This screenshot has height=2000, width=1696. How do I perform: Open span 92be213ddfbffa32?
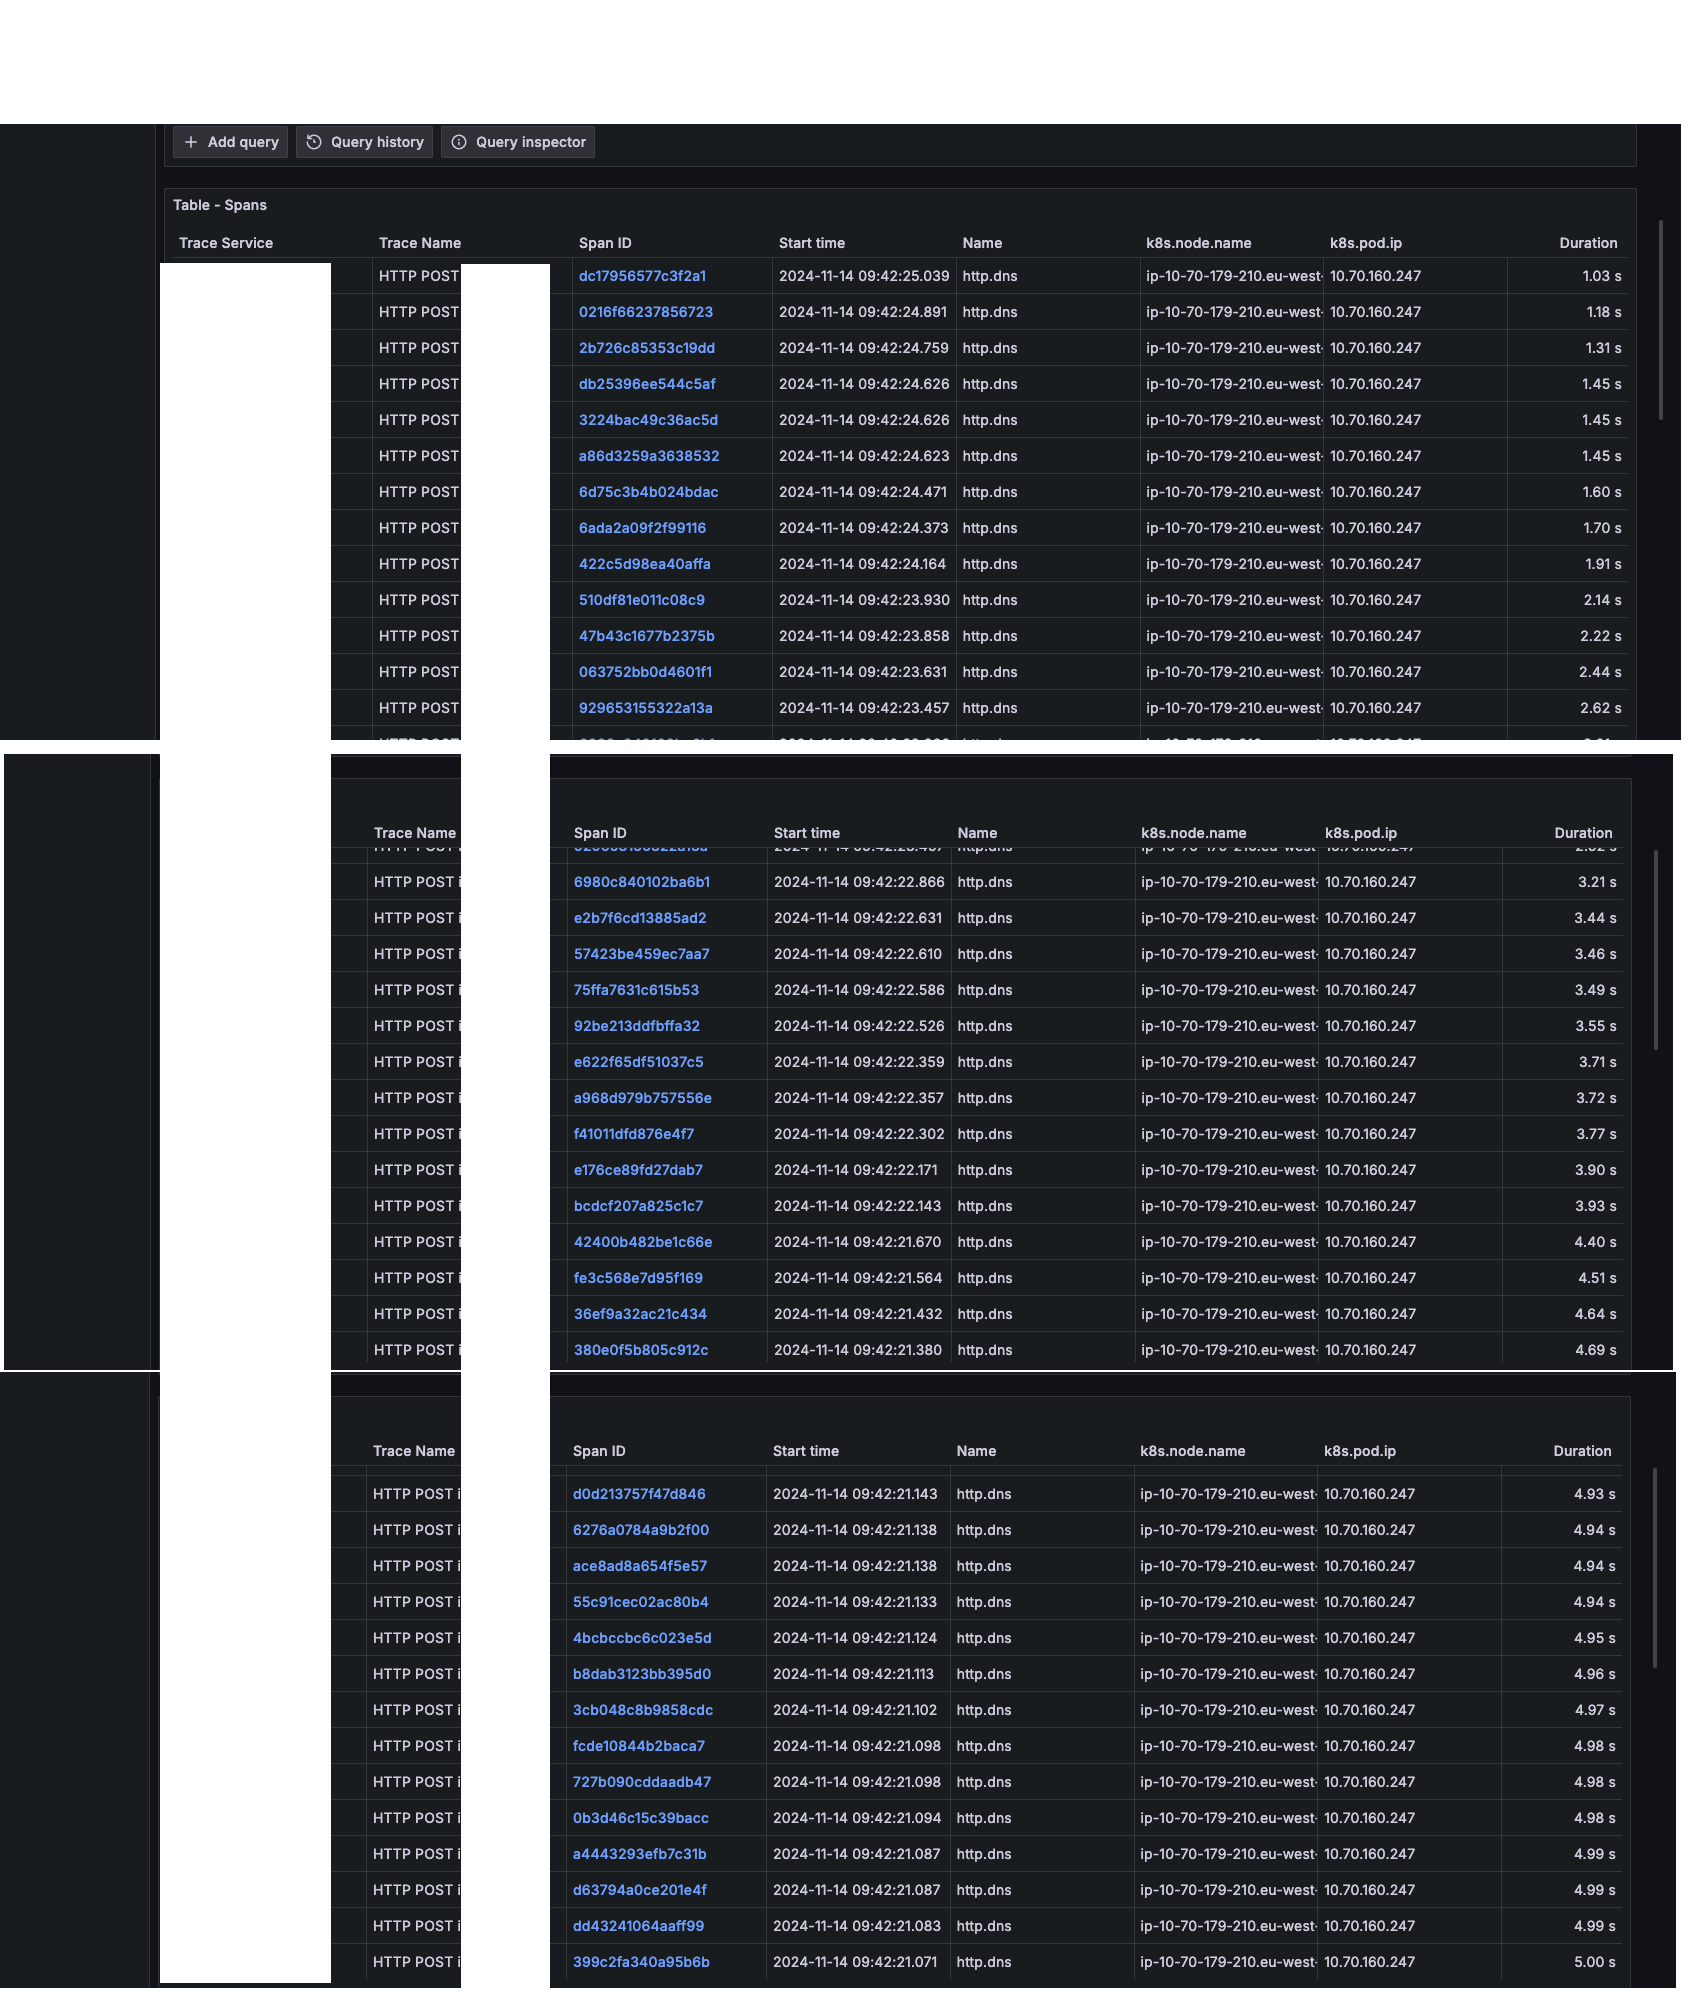click(637, 1026)
